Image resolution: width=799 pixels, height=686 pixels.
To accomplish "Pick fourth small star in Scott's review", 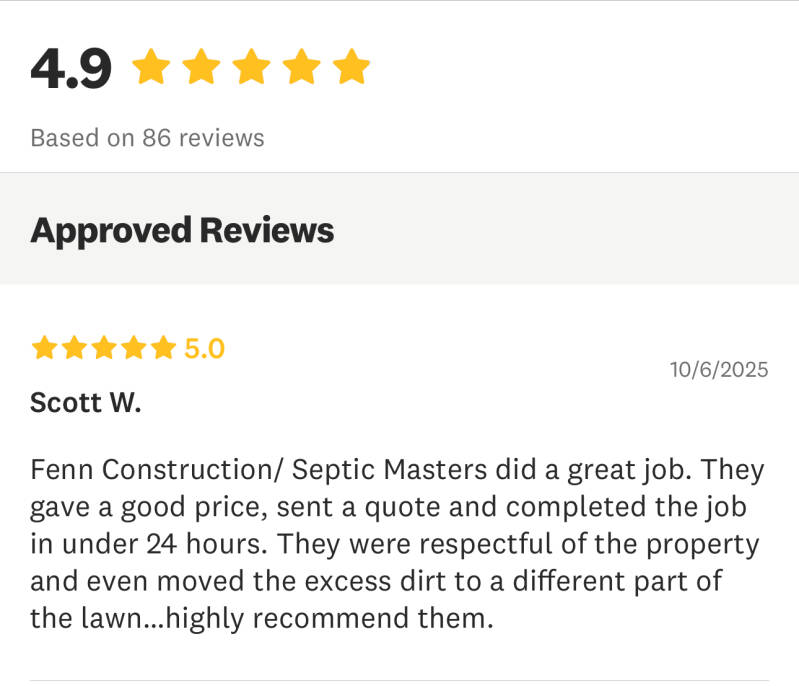I will pos(133,348).
